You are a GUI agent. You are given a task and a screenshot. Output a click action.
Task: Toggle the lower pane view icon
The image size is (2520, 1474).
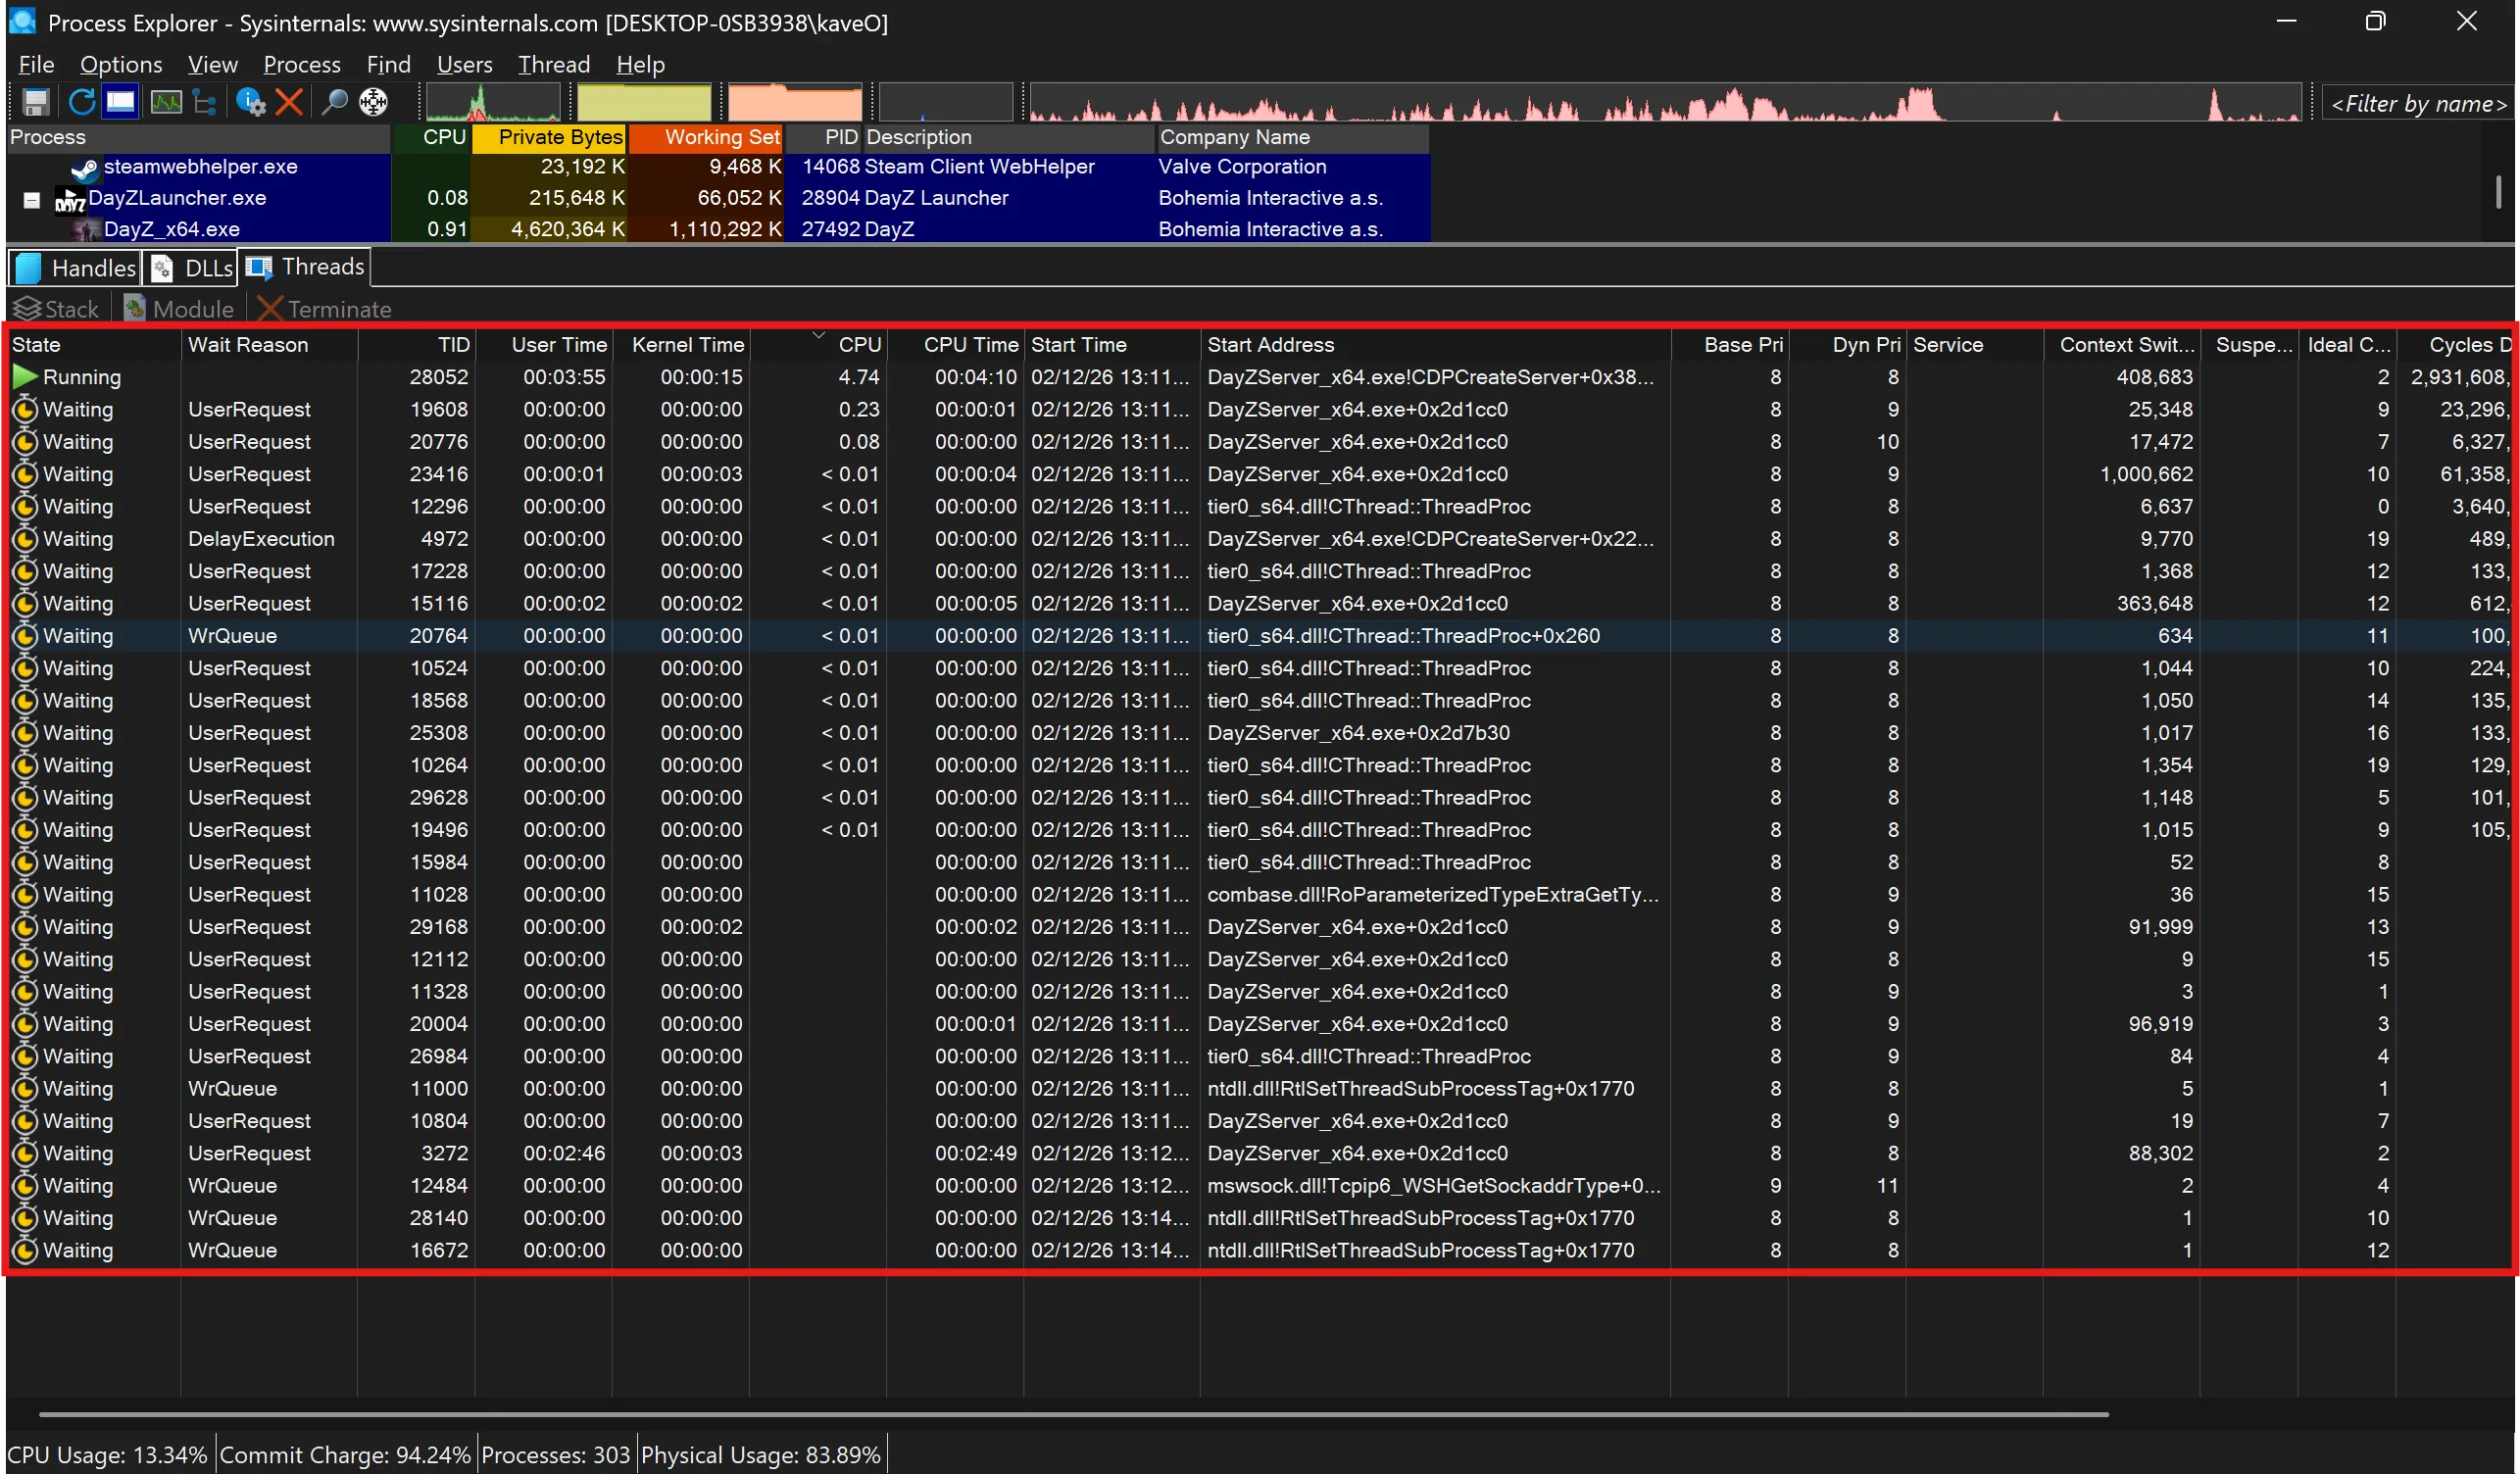(121, 102)
